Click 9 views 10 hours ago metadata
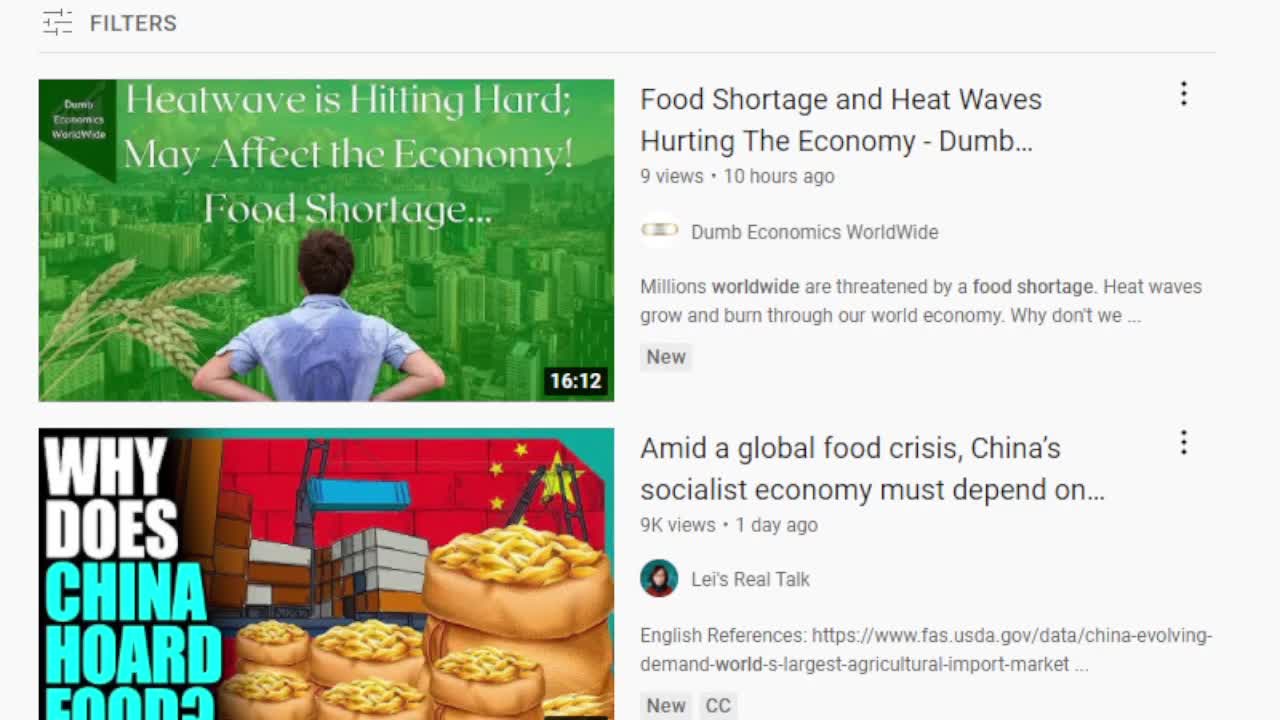Viewport: 1280px width, 720px height. (x=737, y=176)
